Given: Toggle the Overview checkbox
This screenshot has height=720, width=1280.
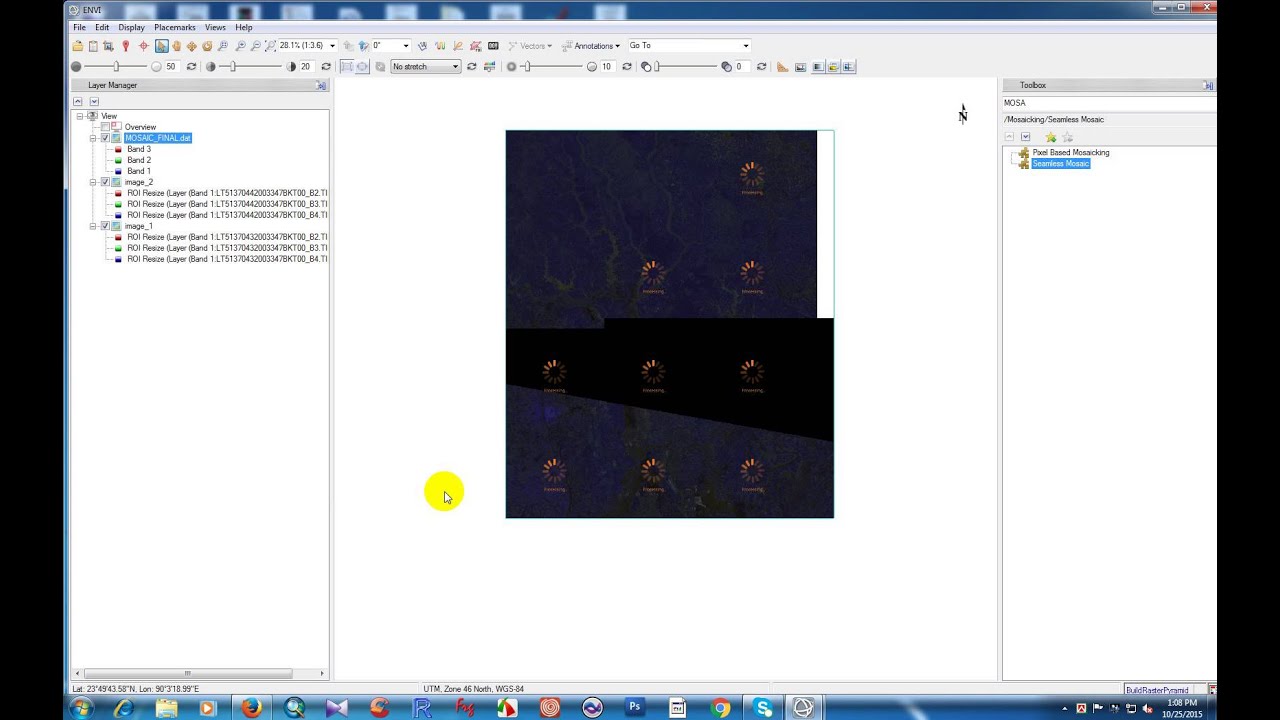Looking at the screenshot, I should (x=105, y=127).
